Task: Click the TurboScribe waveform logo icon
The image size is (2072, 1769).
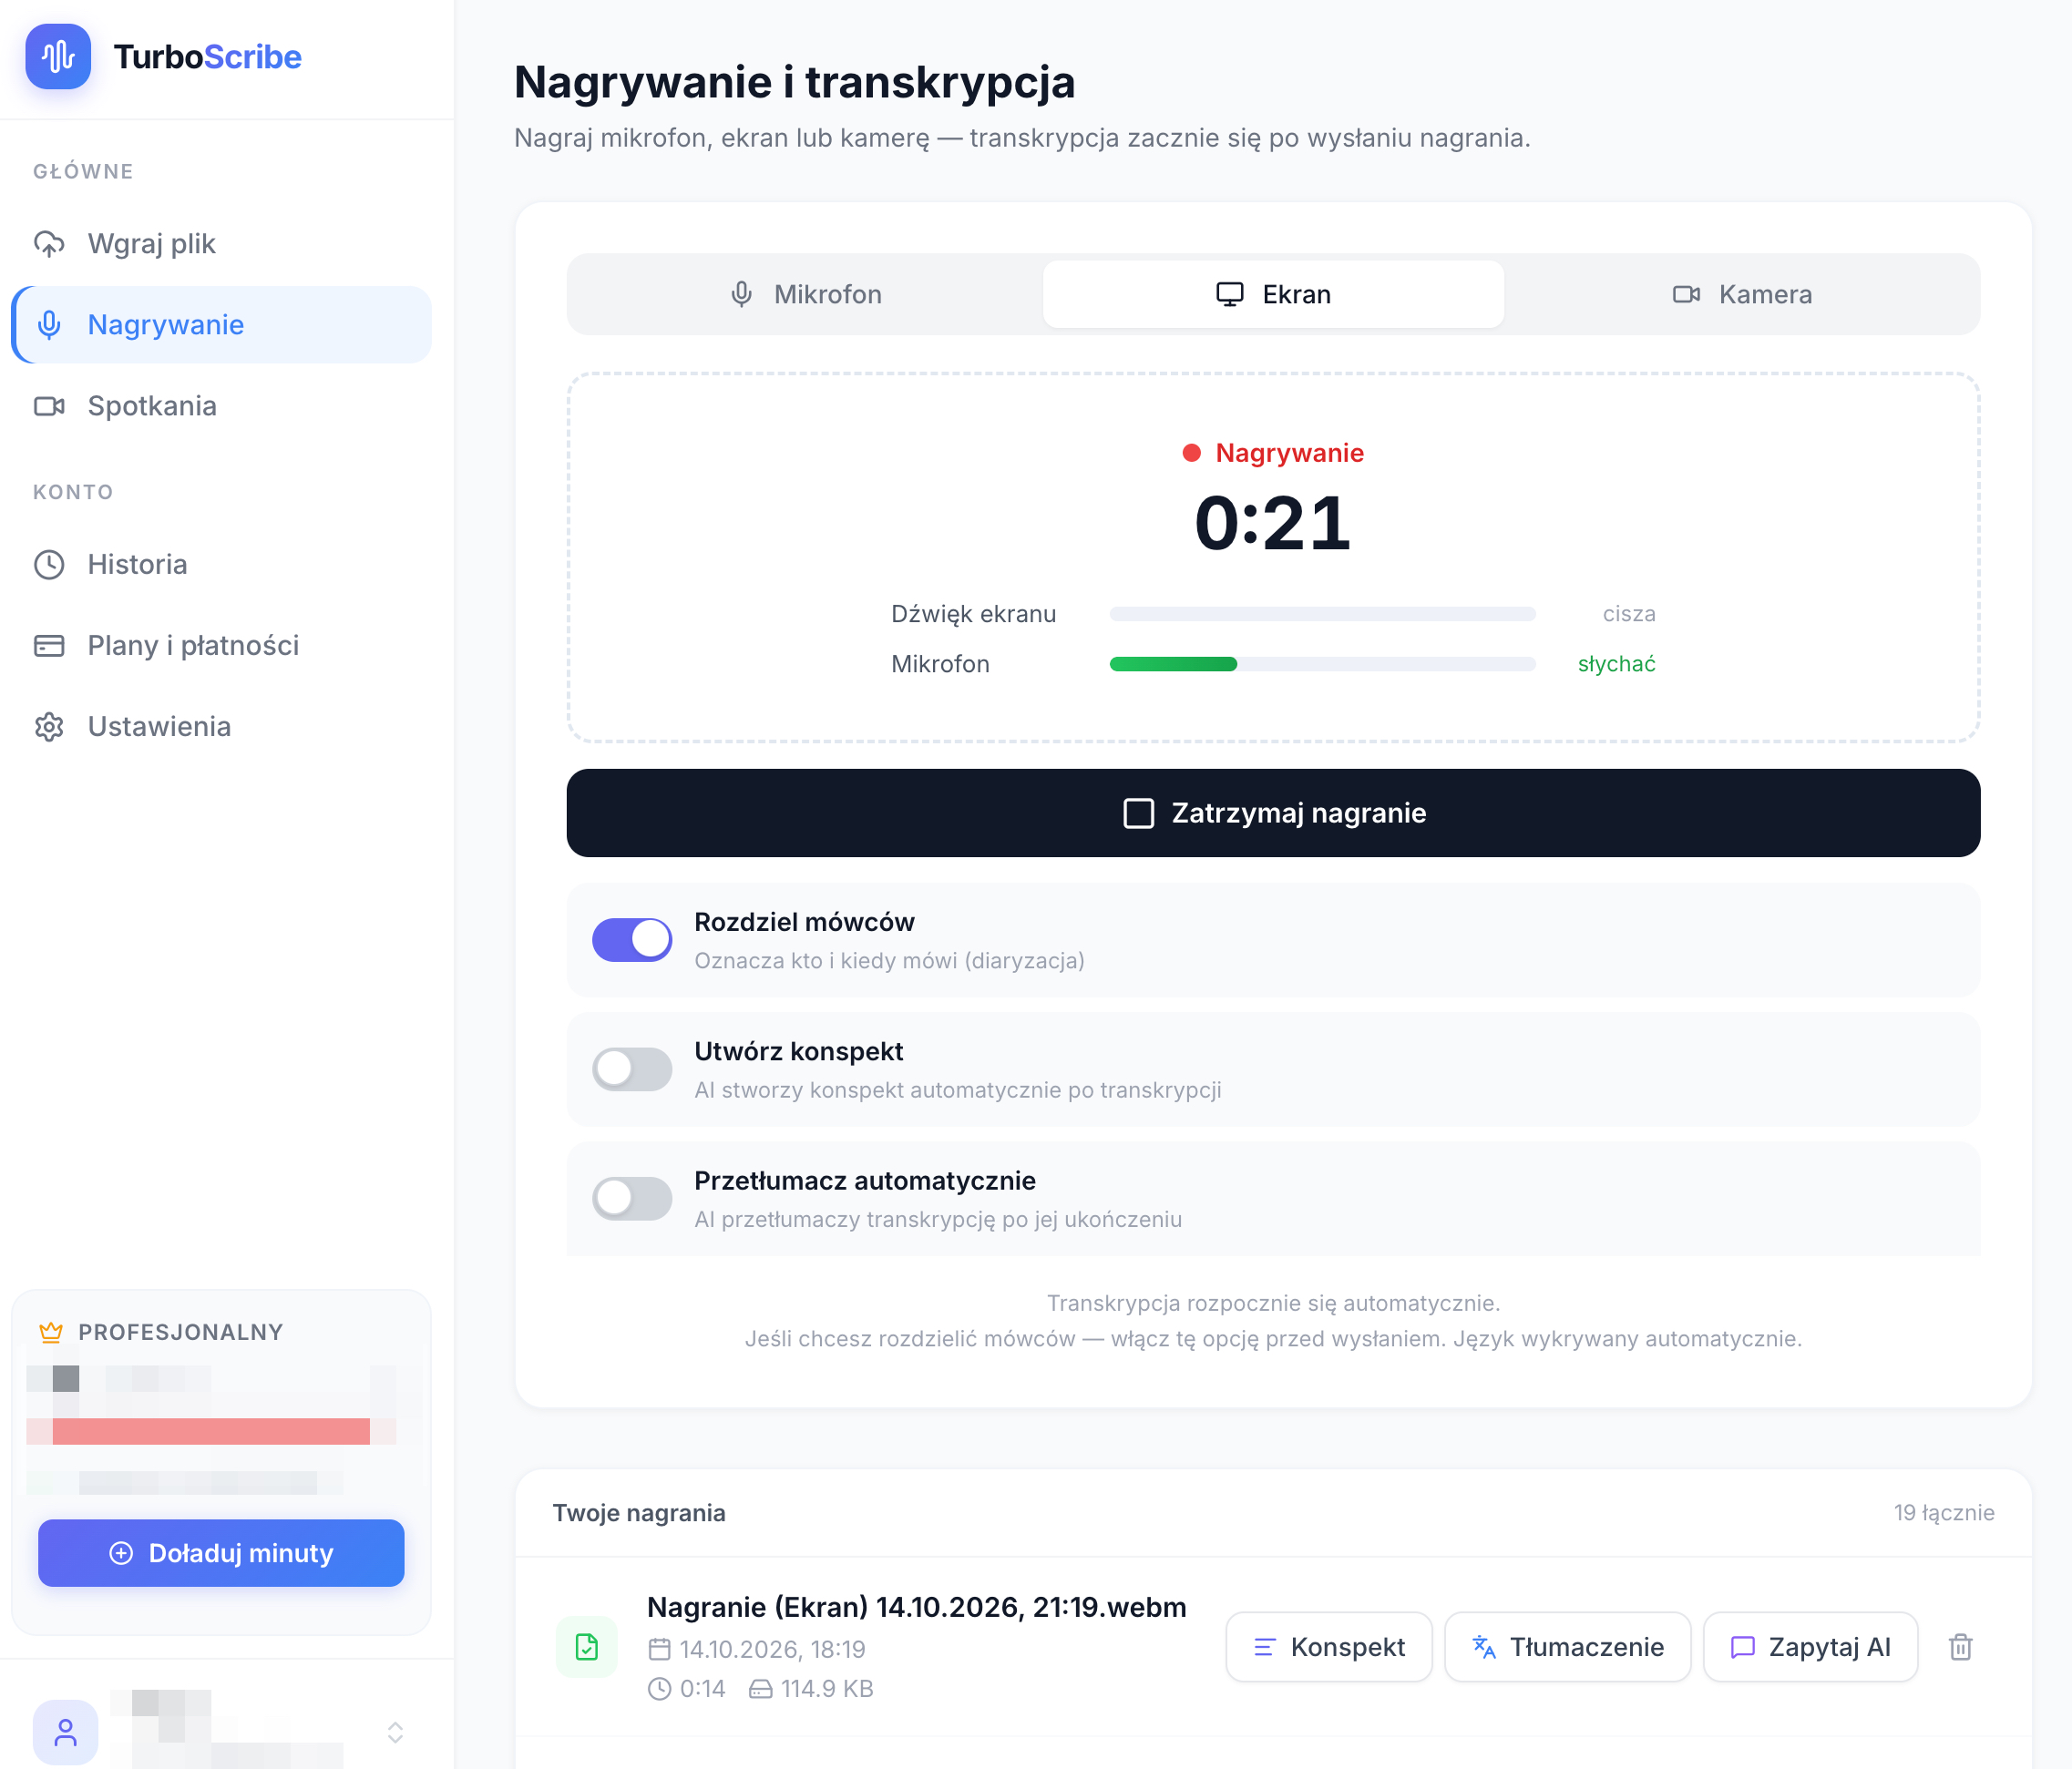Action: [x=58, y=57]
